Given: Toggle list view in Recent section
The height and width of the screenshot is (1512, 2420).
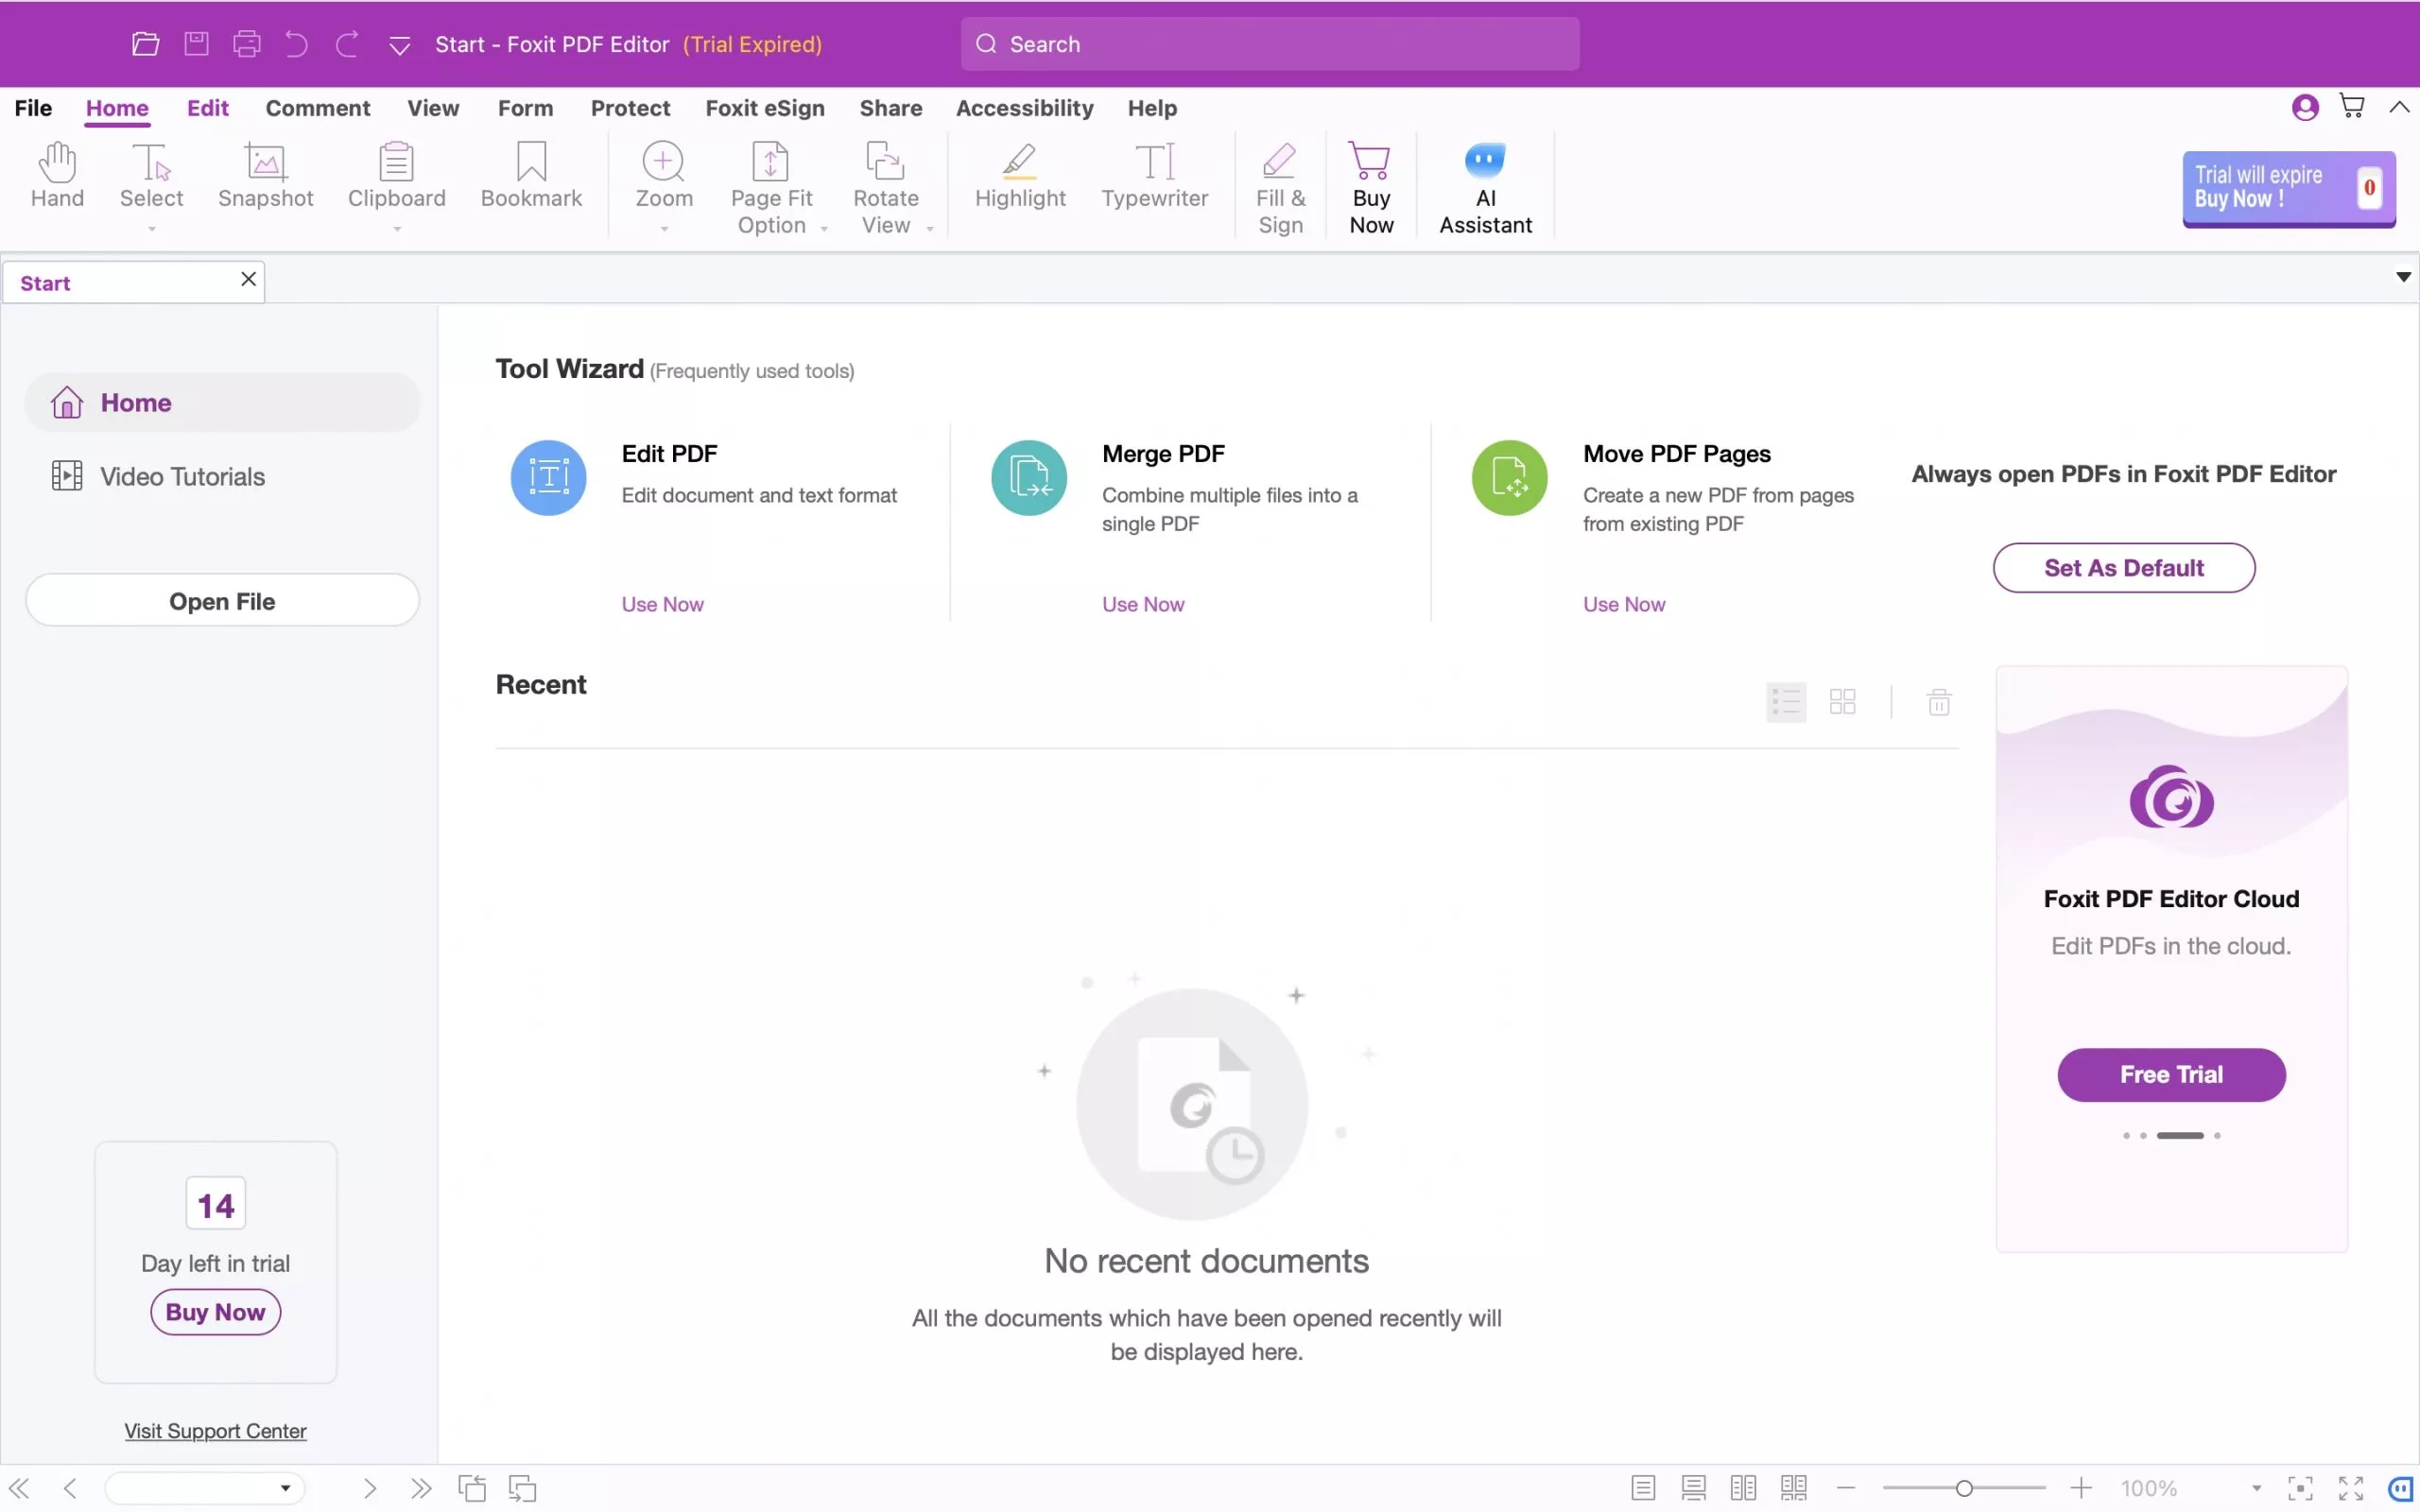Looking at the screenshot, I should 1784,700.
